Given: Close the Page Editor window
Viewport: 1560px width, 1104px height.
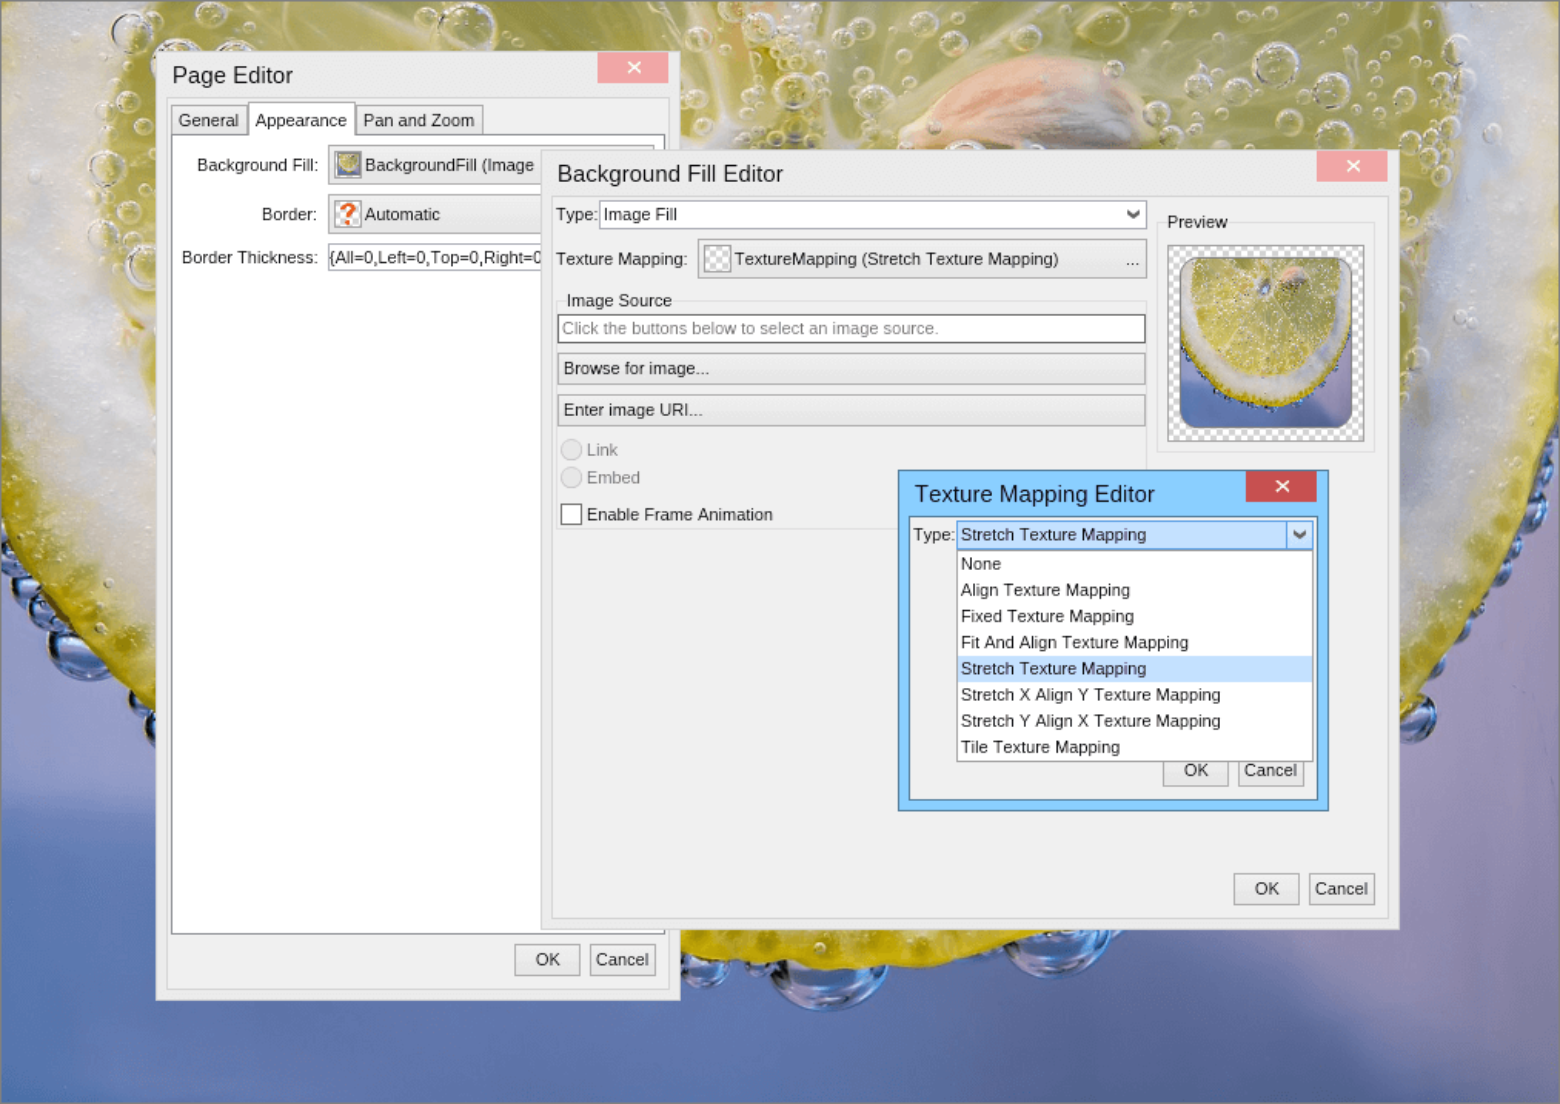Looking at the screenshot, I should 633,68.
